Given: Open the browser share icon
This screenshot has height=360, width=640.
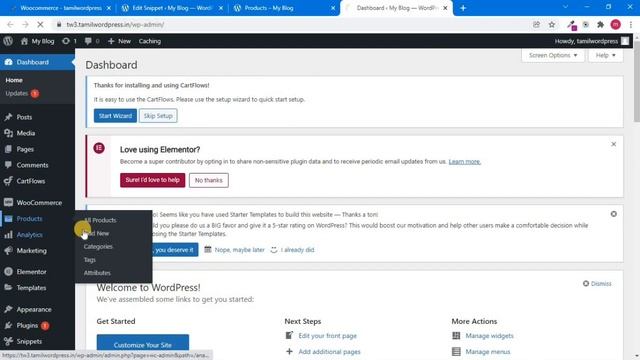Looking at the screenshot, I should click(536, 24).
